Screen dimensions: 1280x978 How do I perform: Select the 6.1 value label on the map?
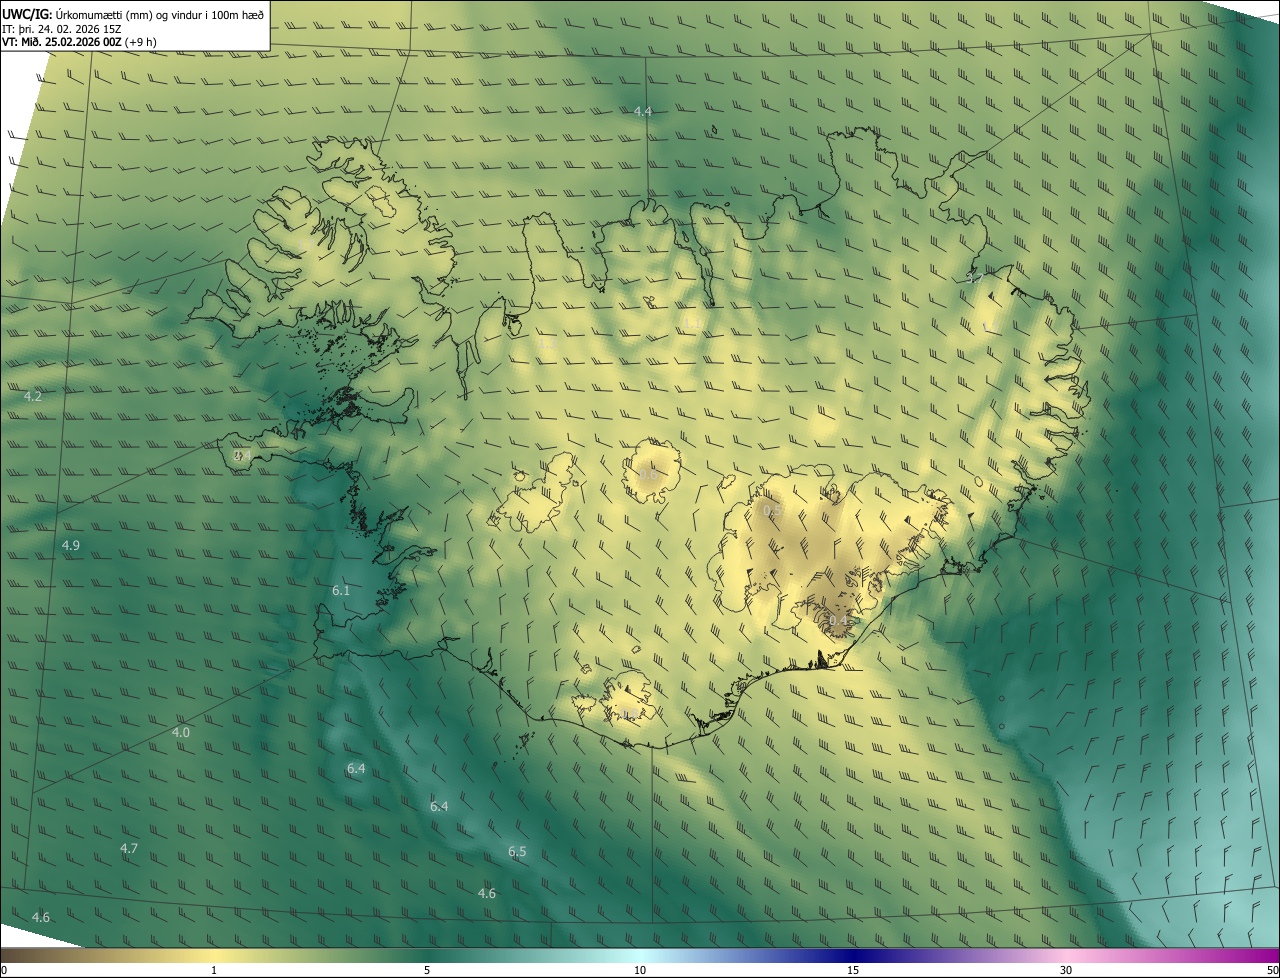click(341, 590)
